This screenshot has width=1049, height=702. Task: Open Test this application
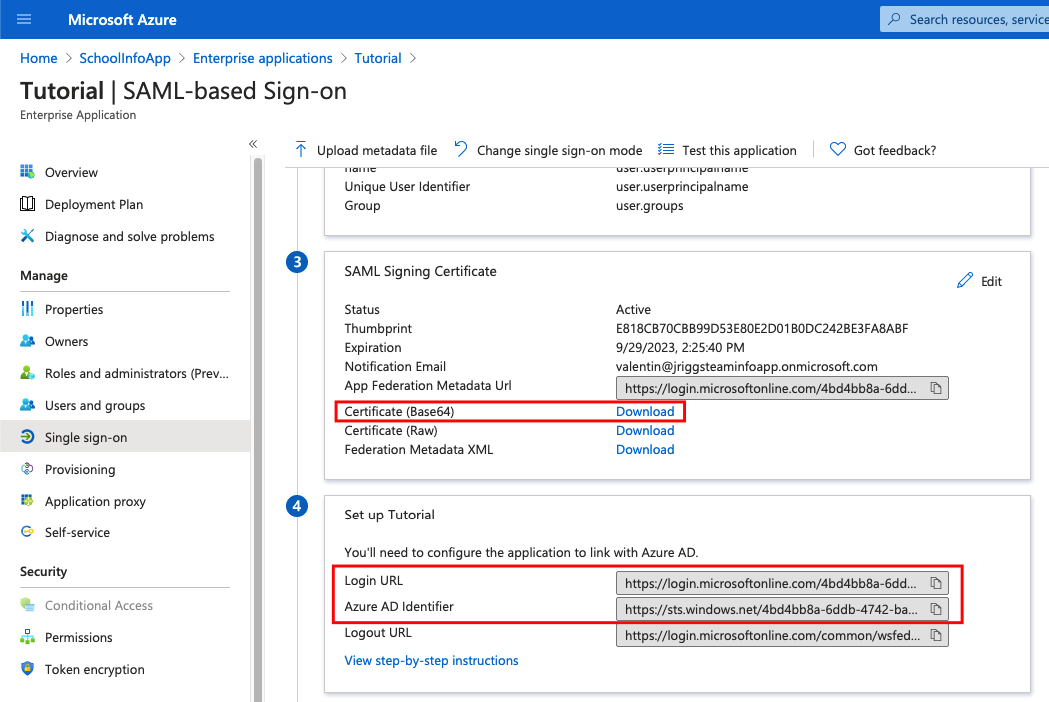coord(727,150)
